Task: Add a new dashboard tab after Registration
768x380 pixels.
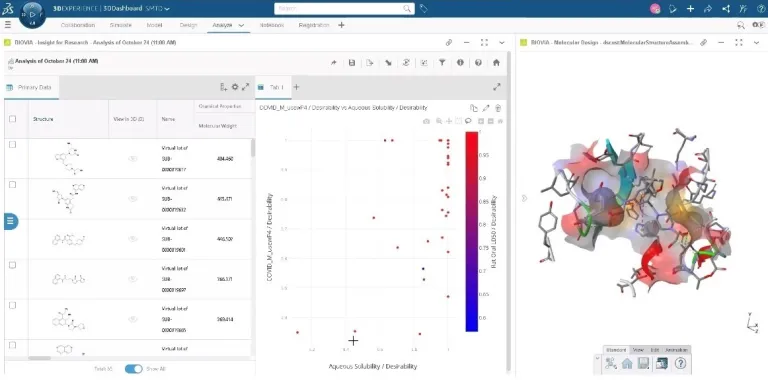Action: tap(341, 25)
